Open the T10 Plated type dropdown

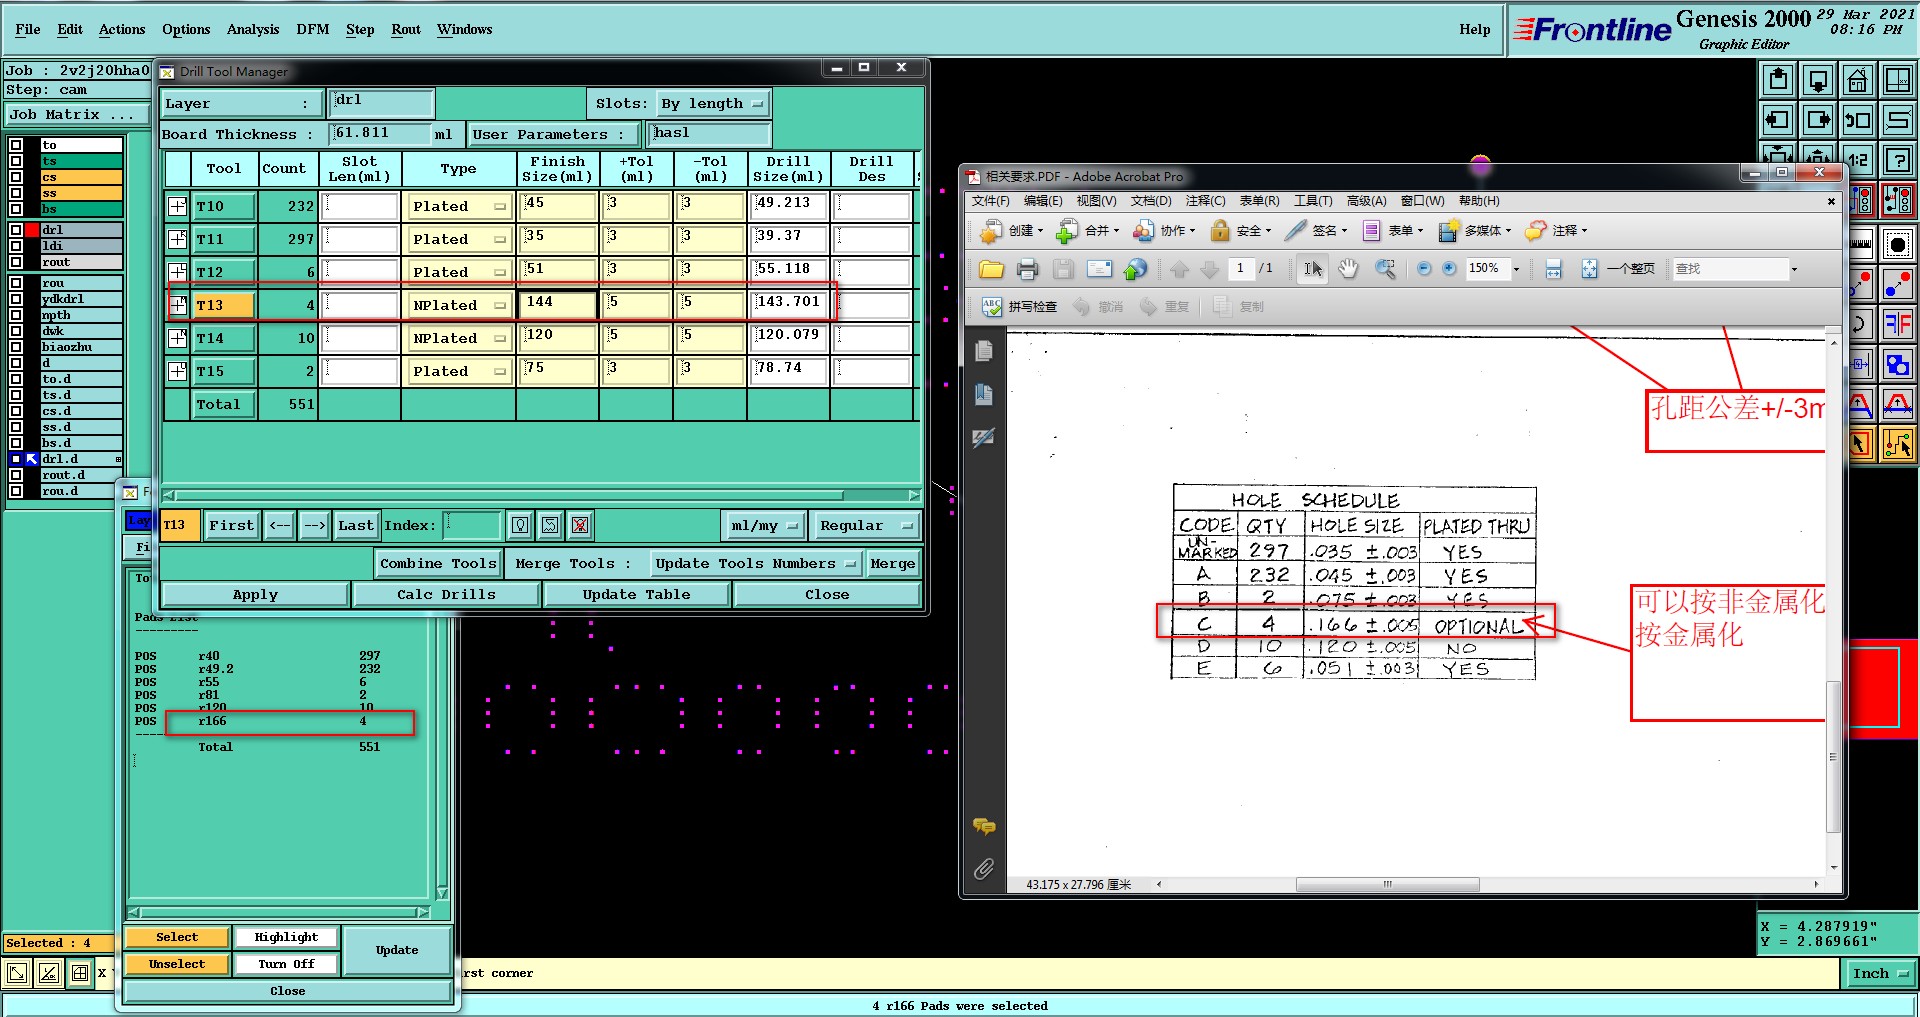tap(459, 206)
